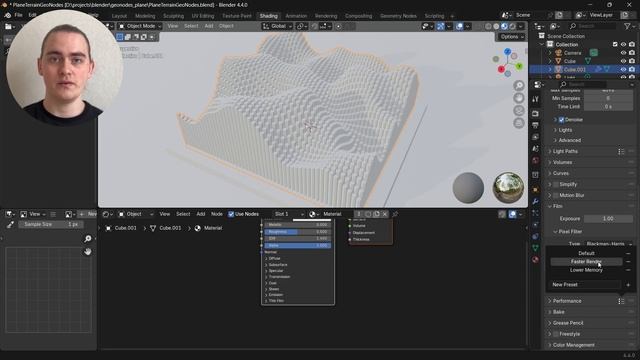640x360 pixels.
Task: Click the viewport pan hand icon
Action: [519, 98]
